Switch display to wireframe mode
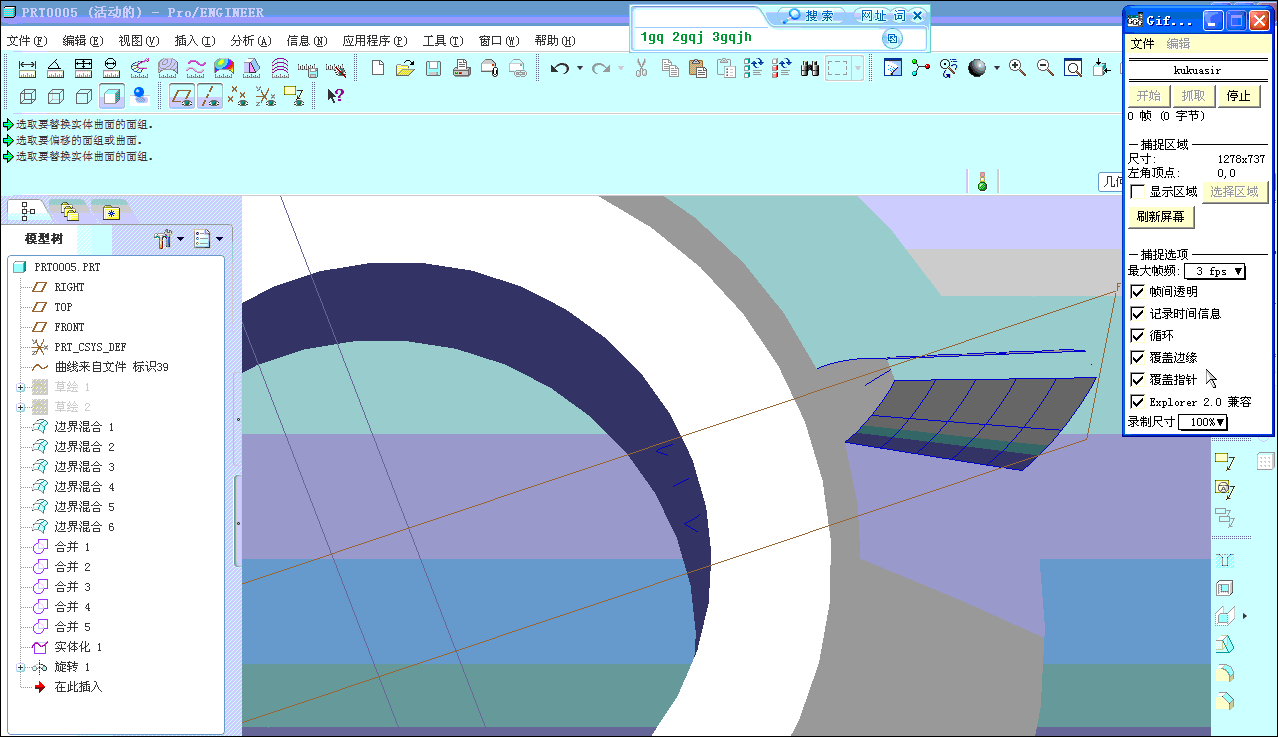 pos(28,96)
